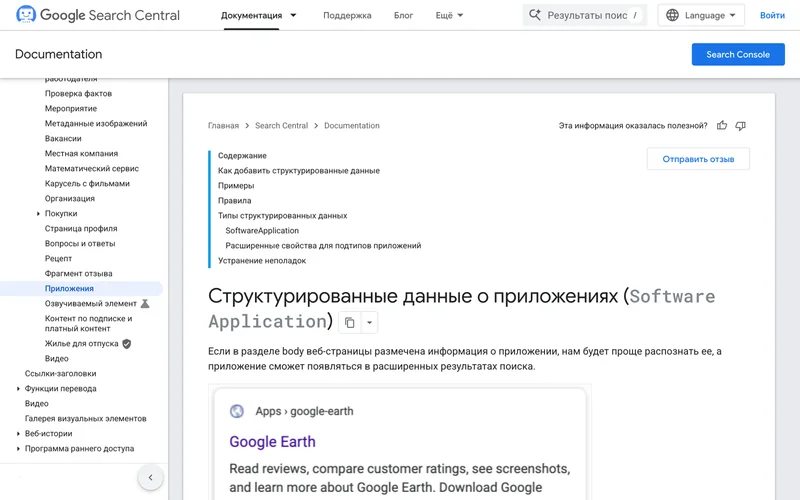Jump to the Примеры section link

pos(236,186)
